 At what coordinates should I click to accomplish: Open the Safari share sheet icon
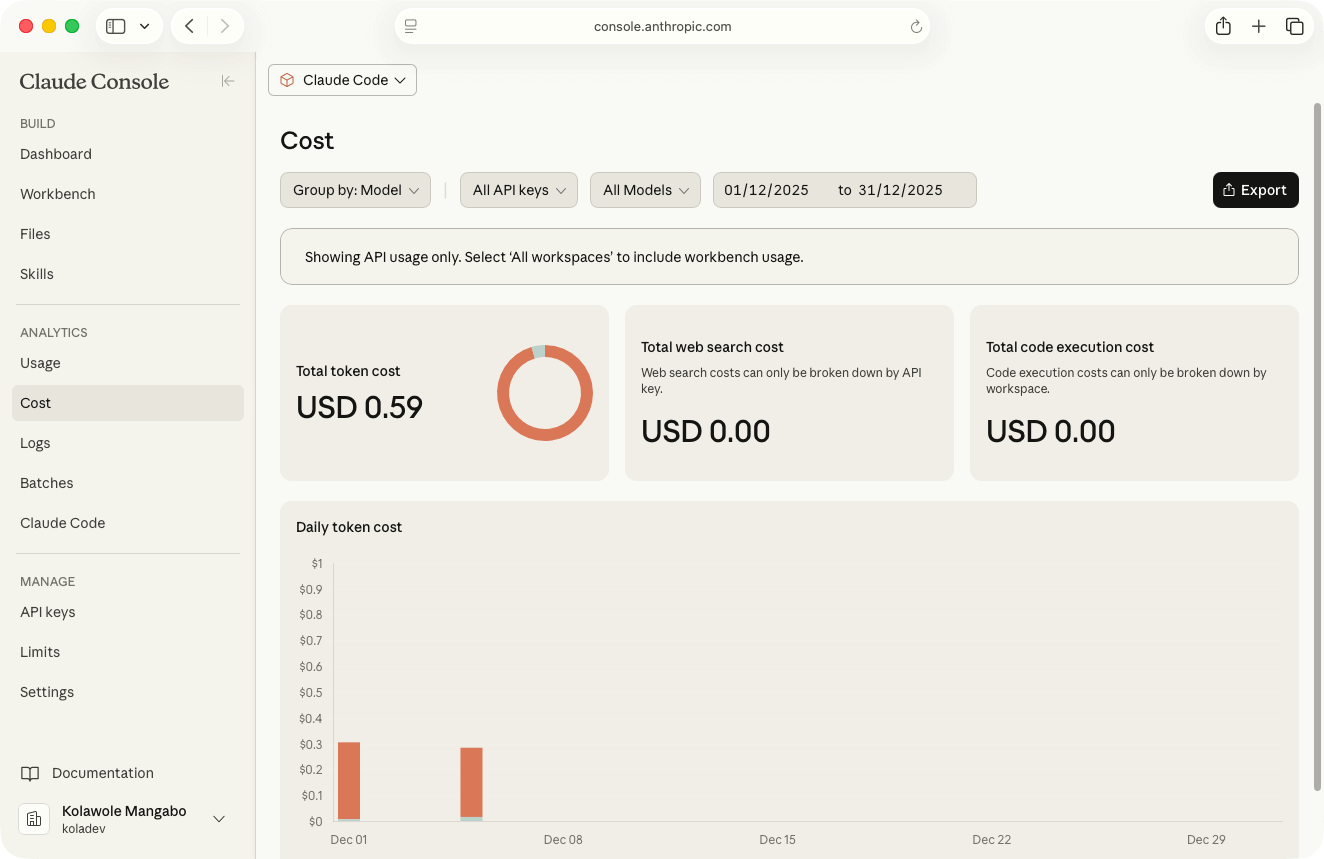point(1223,26)
